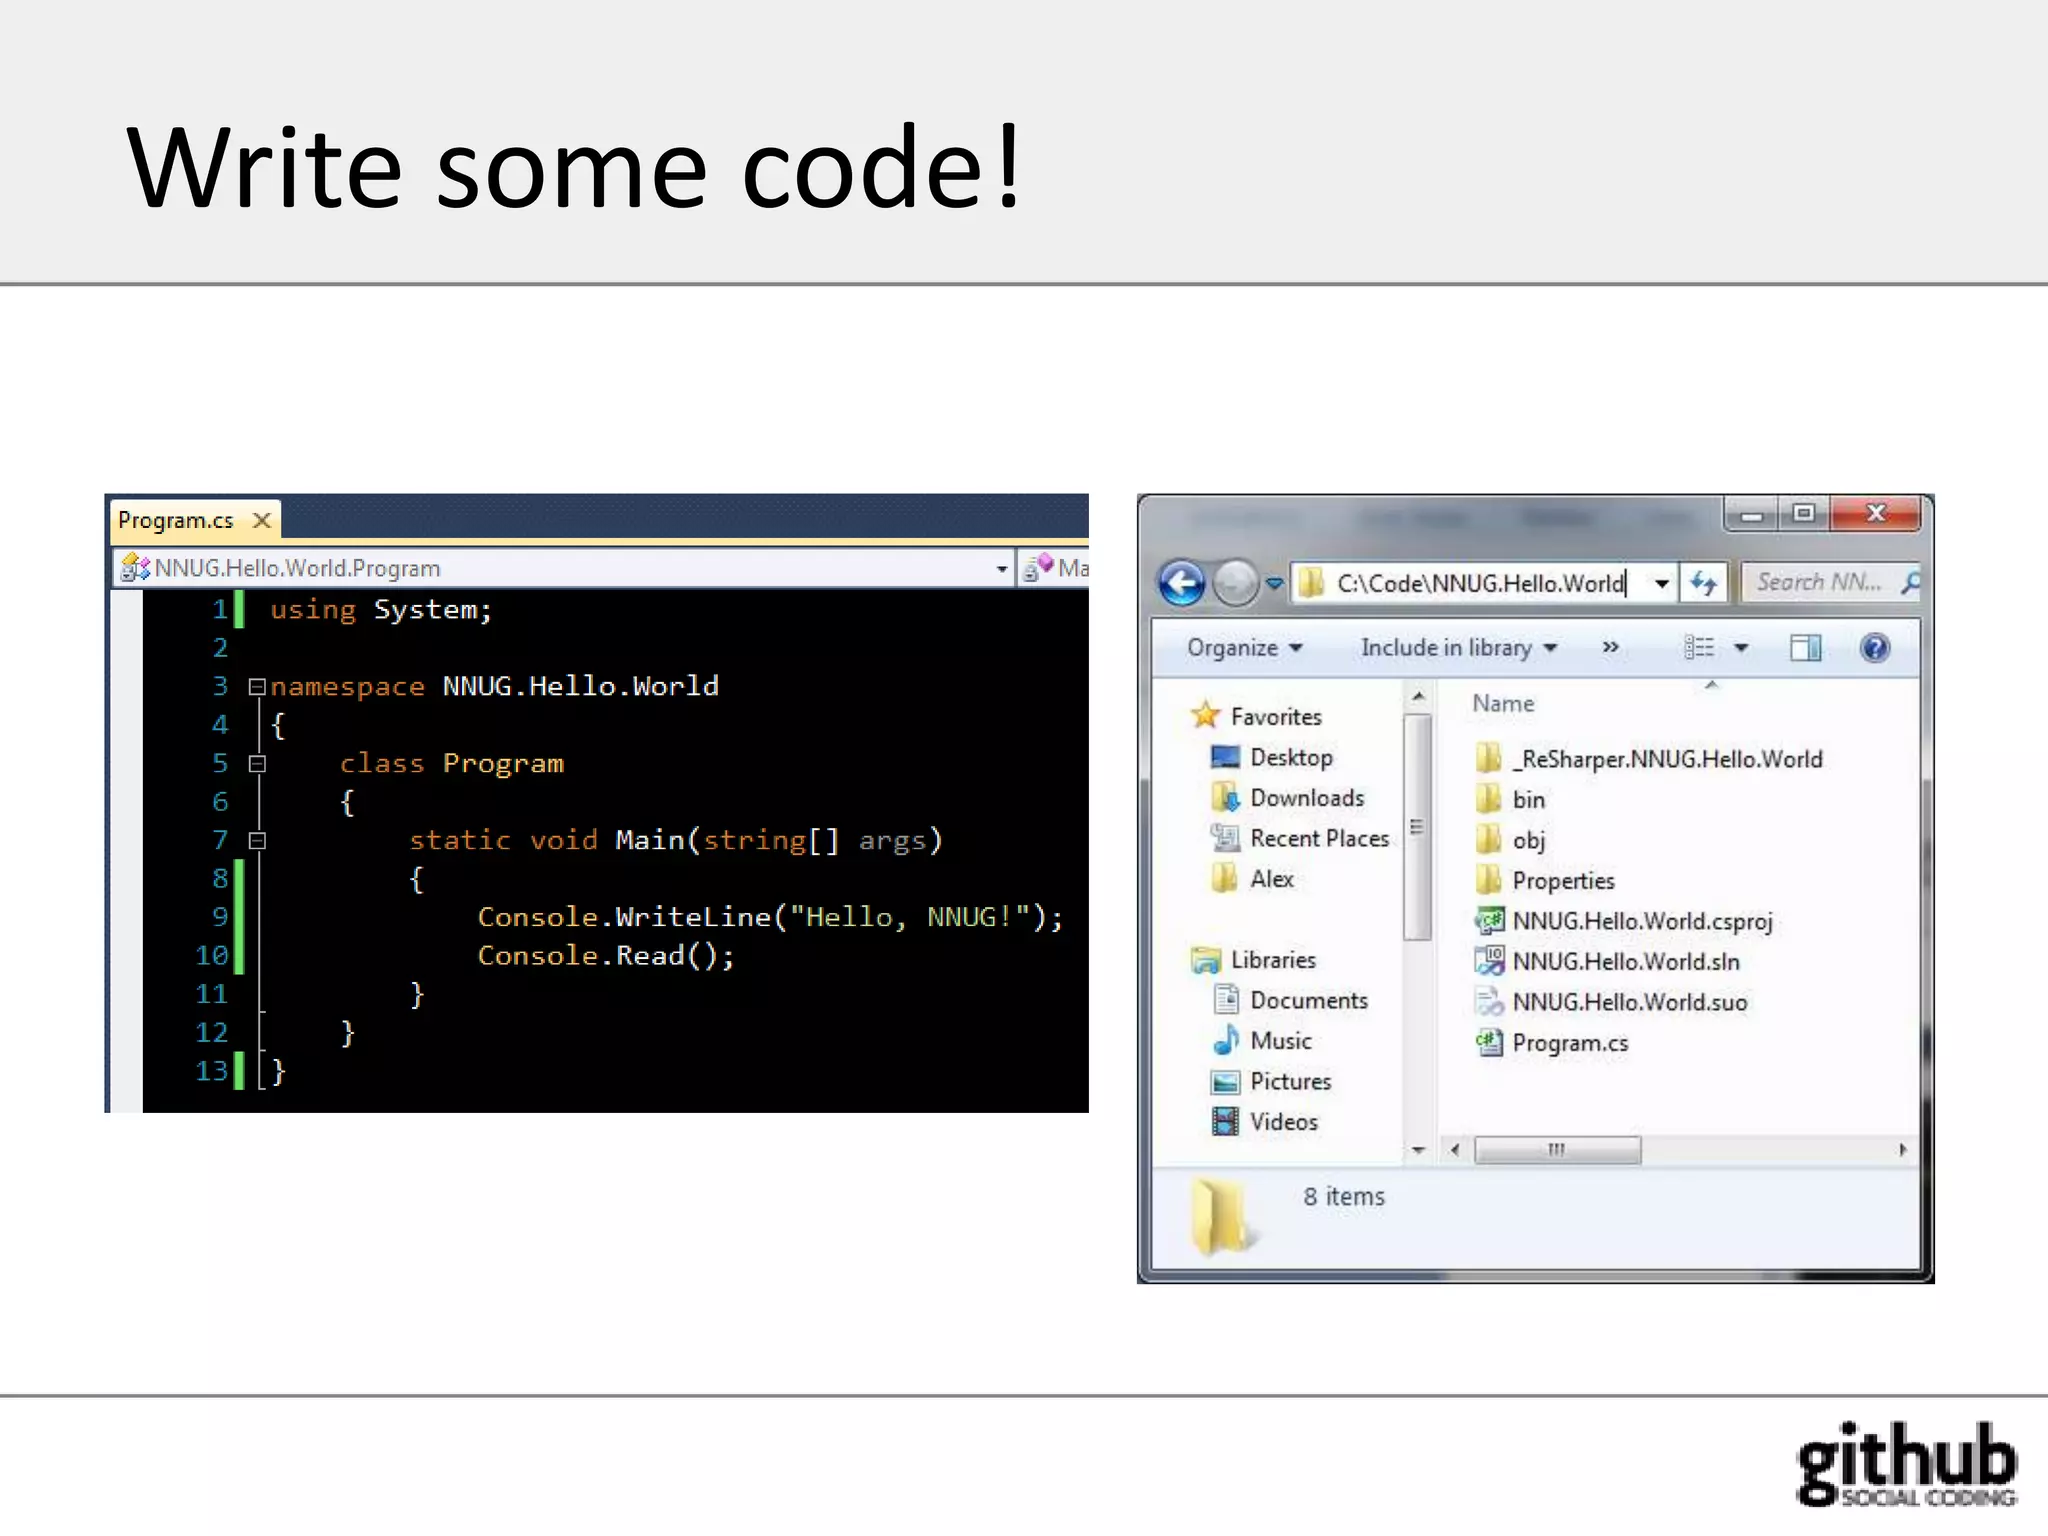Open the Music library
The image size is (2048, 1536).
[x=1280, y=1041]
